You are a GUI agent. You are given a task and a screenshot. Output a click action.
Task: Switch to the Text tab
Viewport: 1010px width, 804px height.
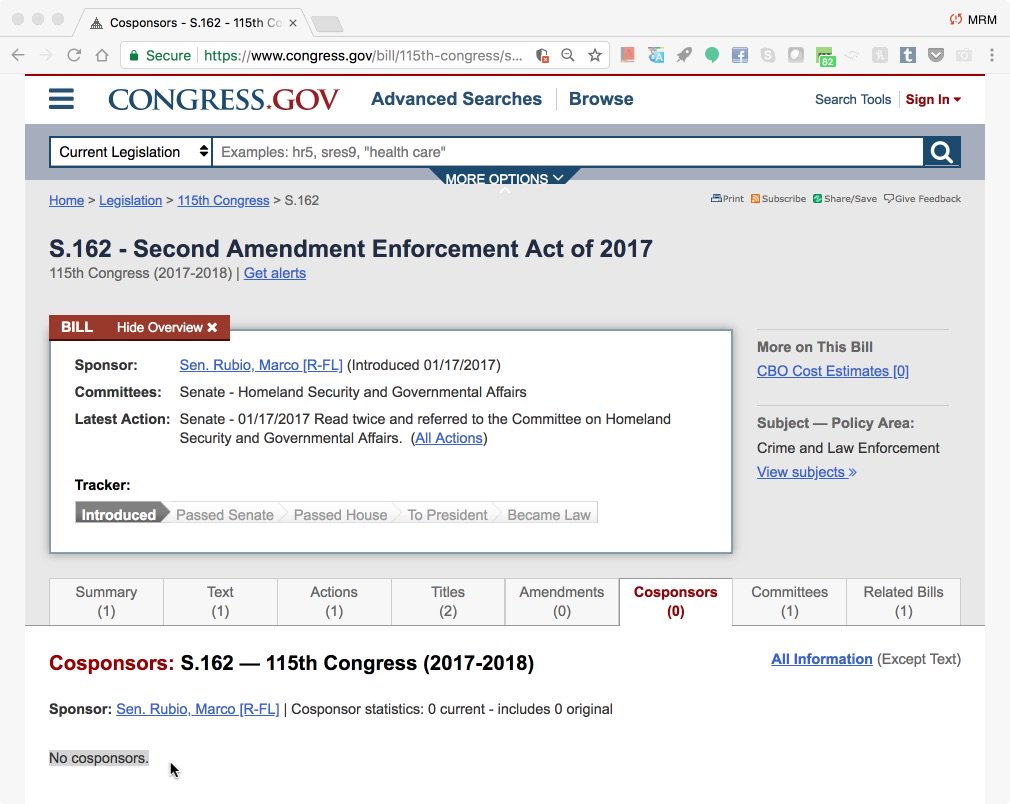coord(220,602)
